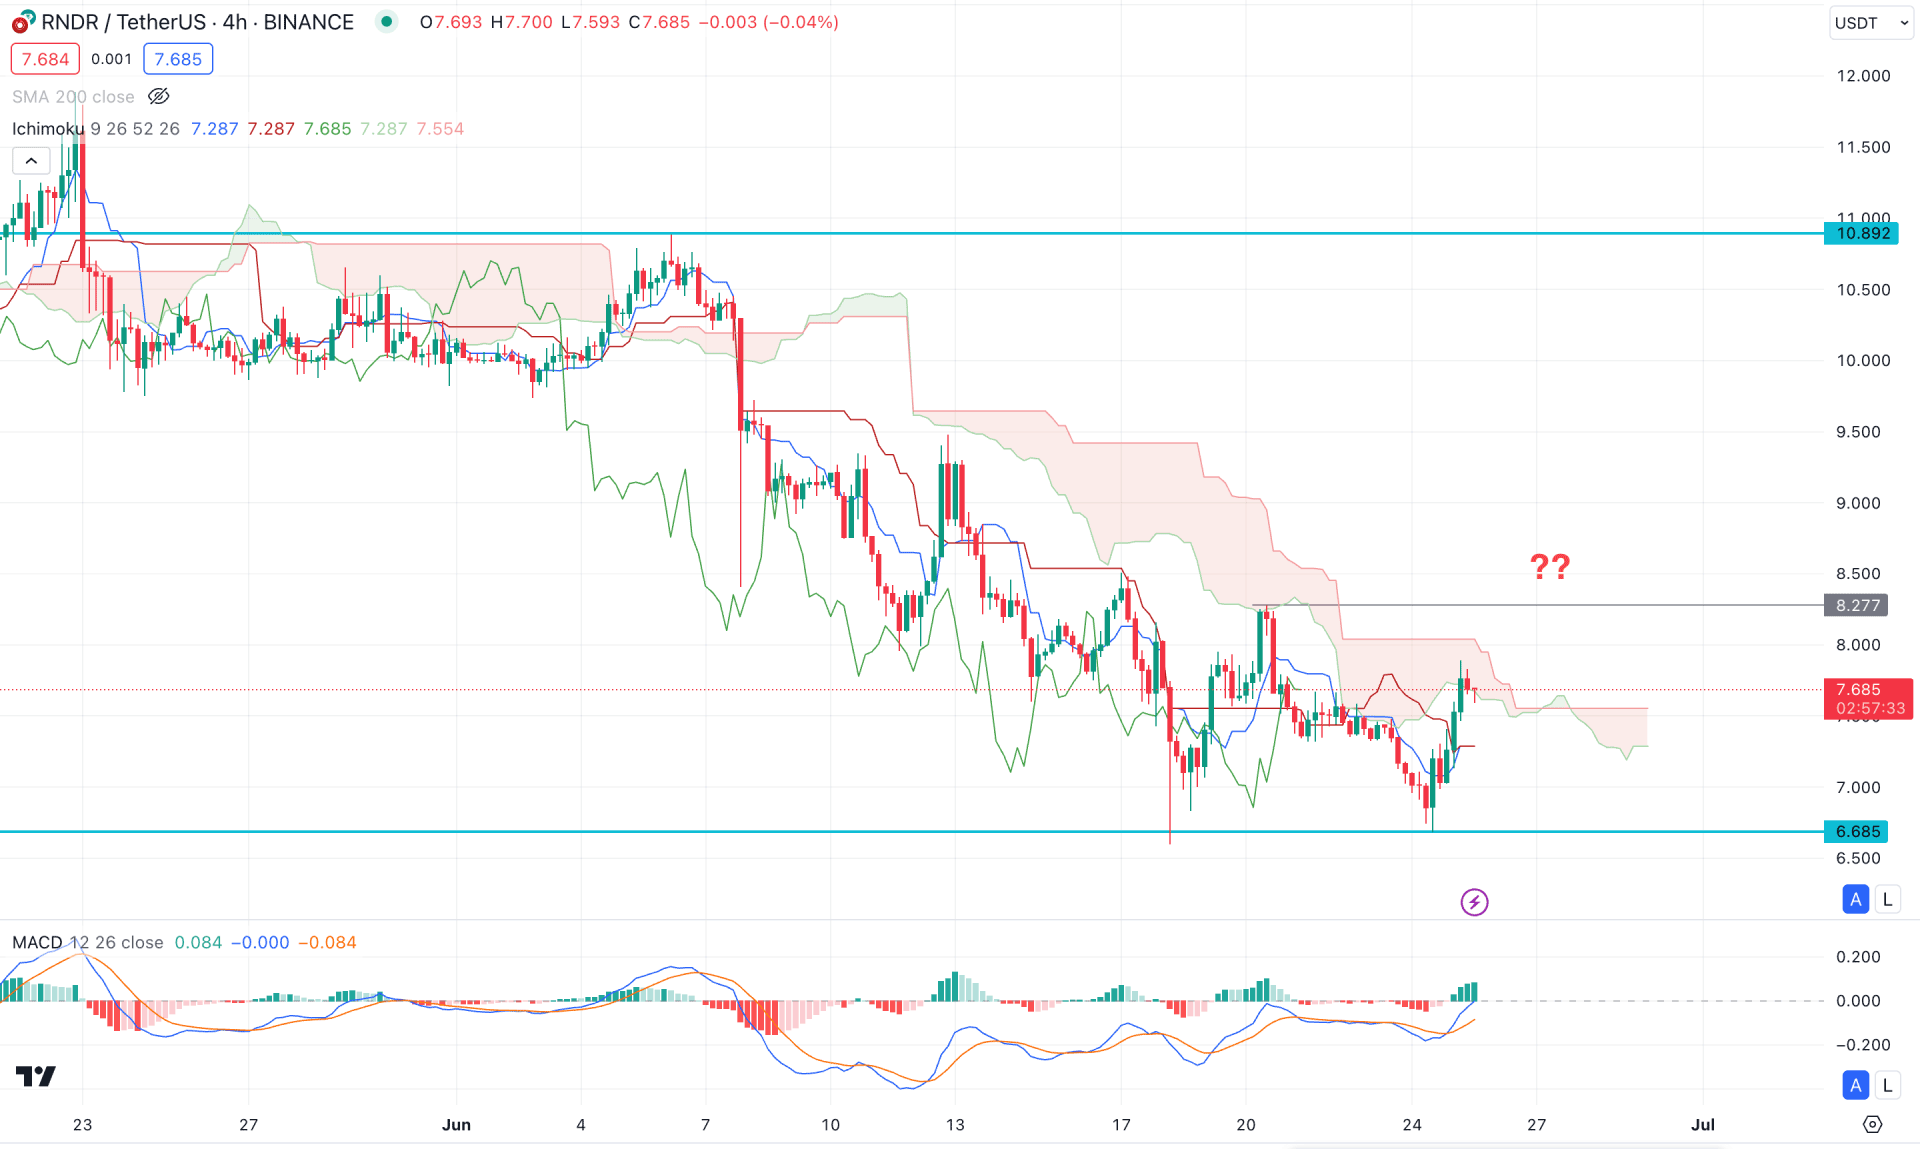Click the Ichimoku value 7.554
This screenshot has height=1149, width=1920.
[440, 129]
